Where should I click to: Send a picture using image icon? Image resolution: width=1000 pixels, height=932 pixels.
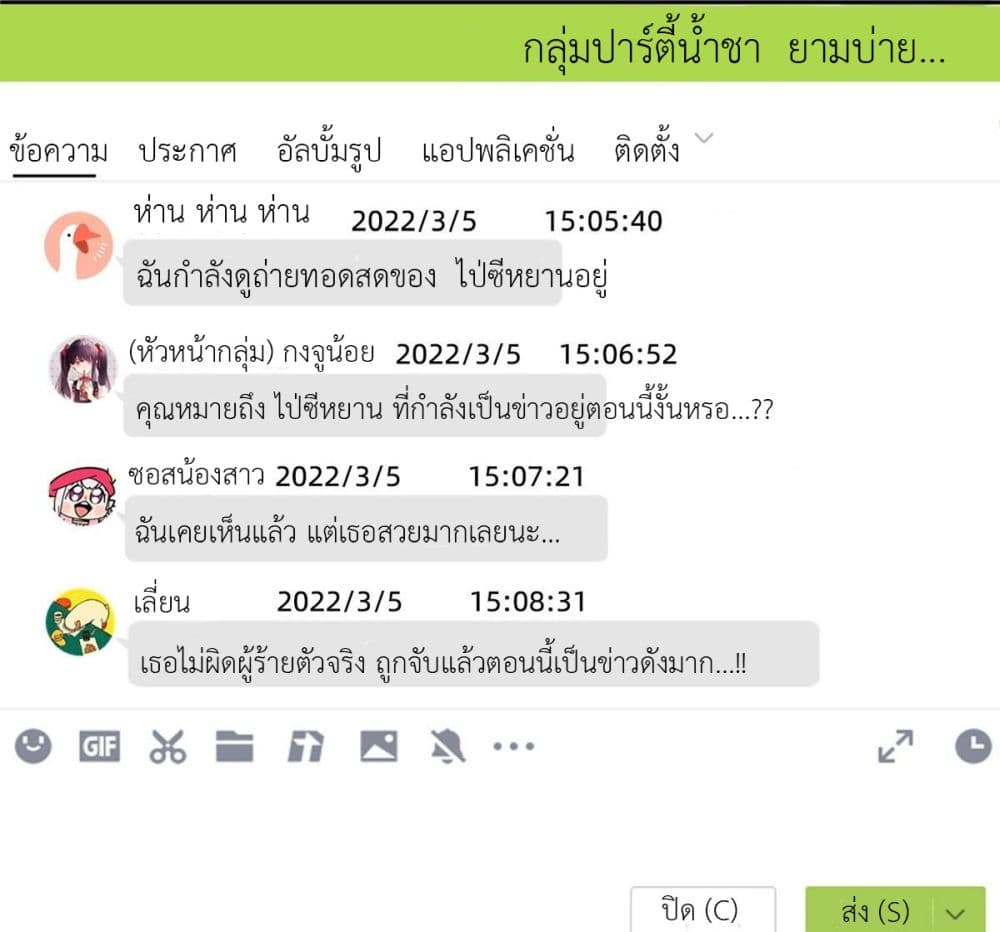click(x=379, y=746)
